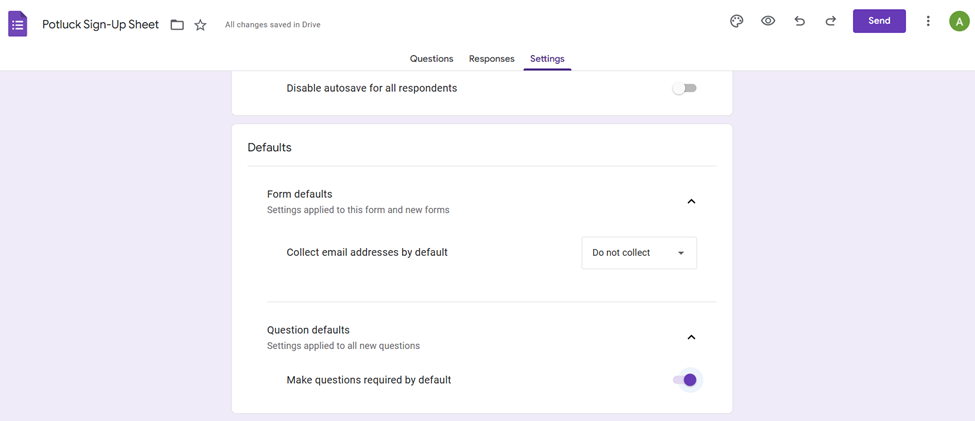This screenshot has height=421, width=975.
Task: Open the customize theme palette
Action: click(737, 21)
